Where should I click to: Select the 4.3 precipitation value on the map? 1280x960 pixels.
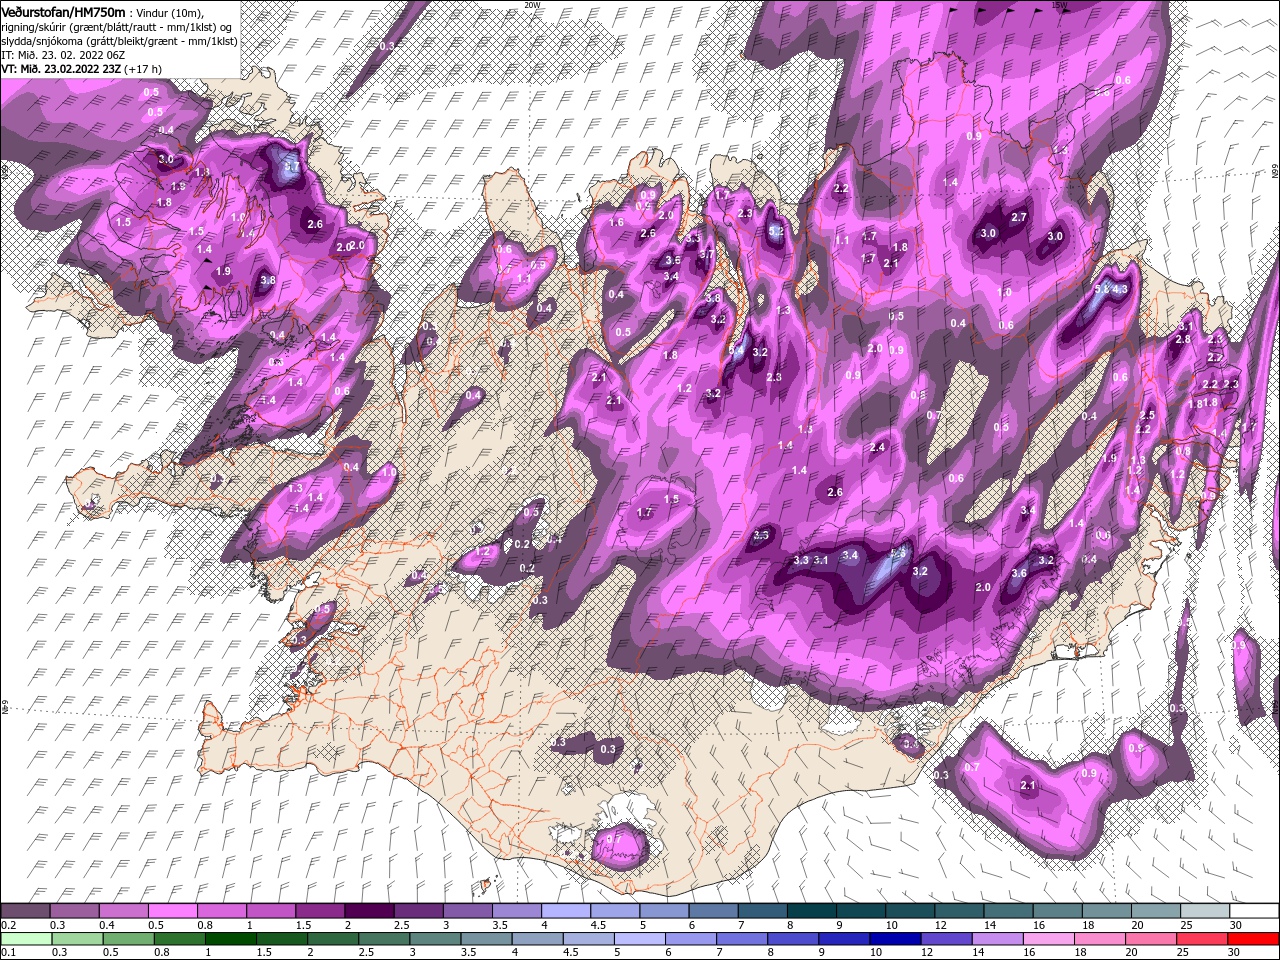(x=1120, y=289)
